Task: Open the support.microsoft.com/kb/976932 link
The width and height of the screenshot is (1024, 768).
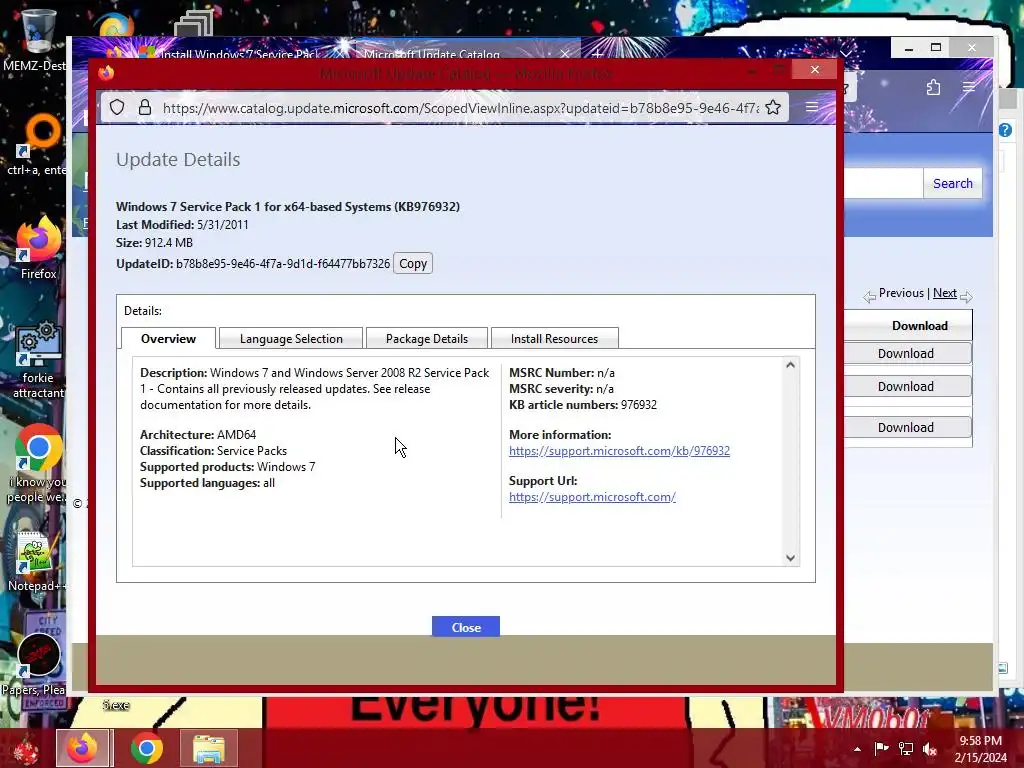Action: [619, 451]
